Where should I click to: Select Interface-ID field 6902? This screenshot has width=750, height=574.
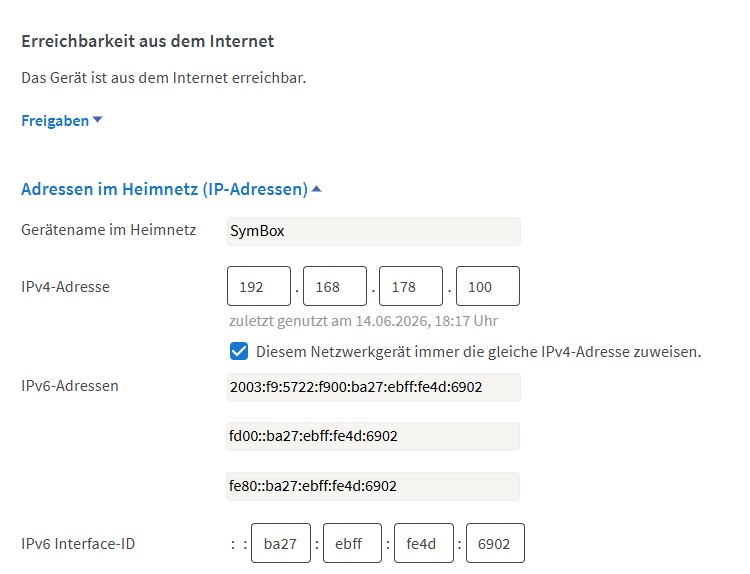[x=496, y=543]
